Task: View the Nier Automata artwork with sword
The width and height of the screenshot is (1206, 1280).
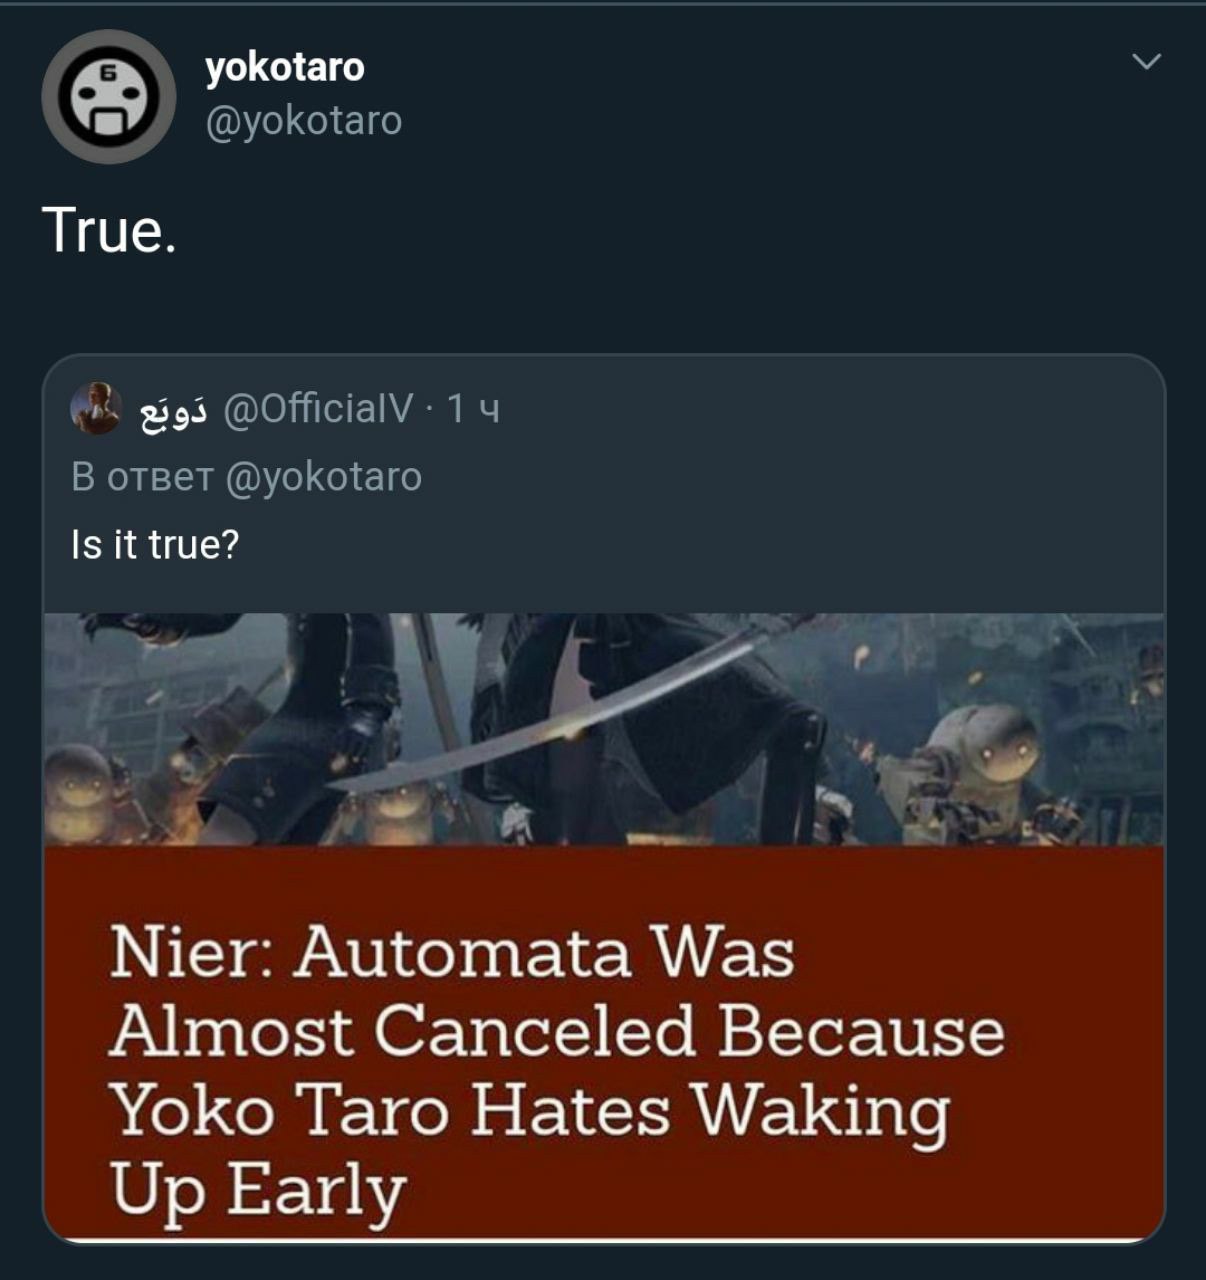Action: point(604,729)
